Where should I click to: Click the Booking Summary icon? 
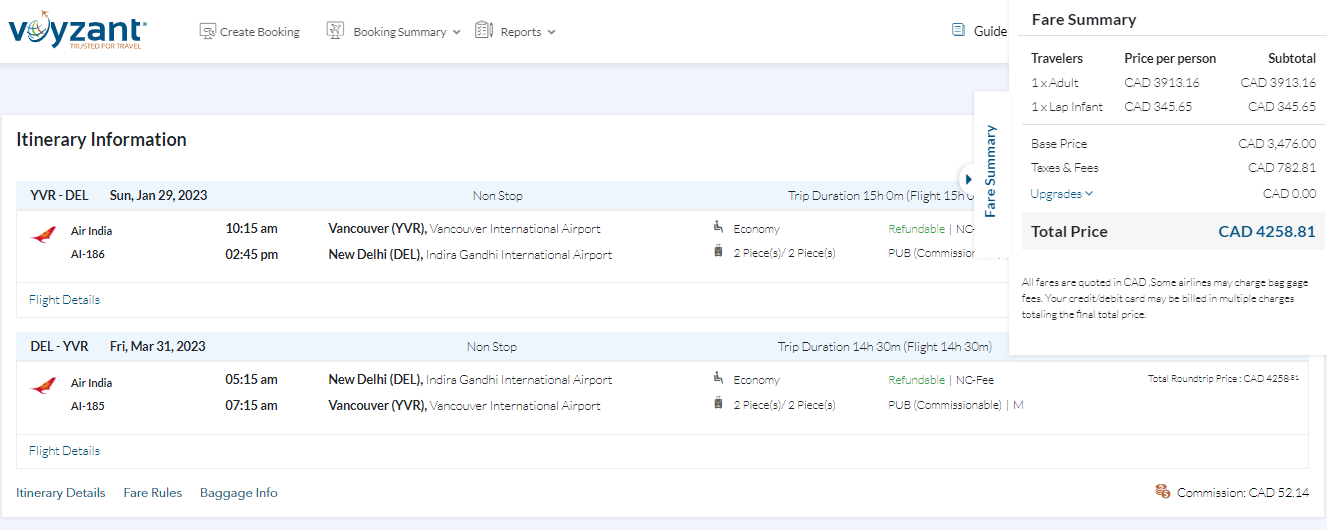pos(335,31)
